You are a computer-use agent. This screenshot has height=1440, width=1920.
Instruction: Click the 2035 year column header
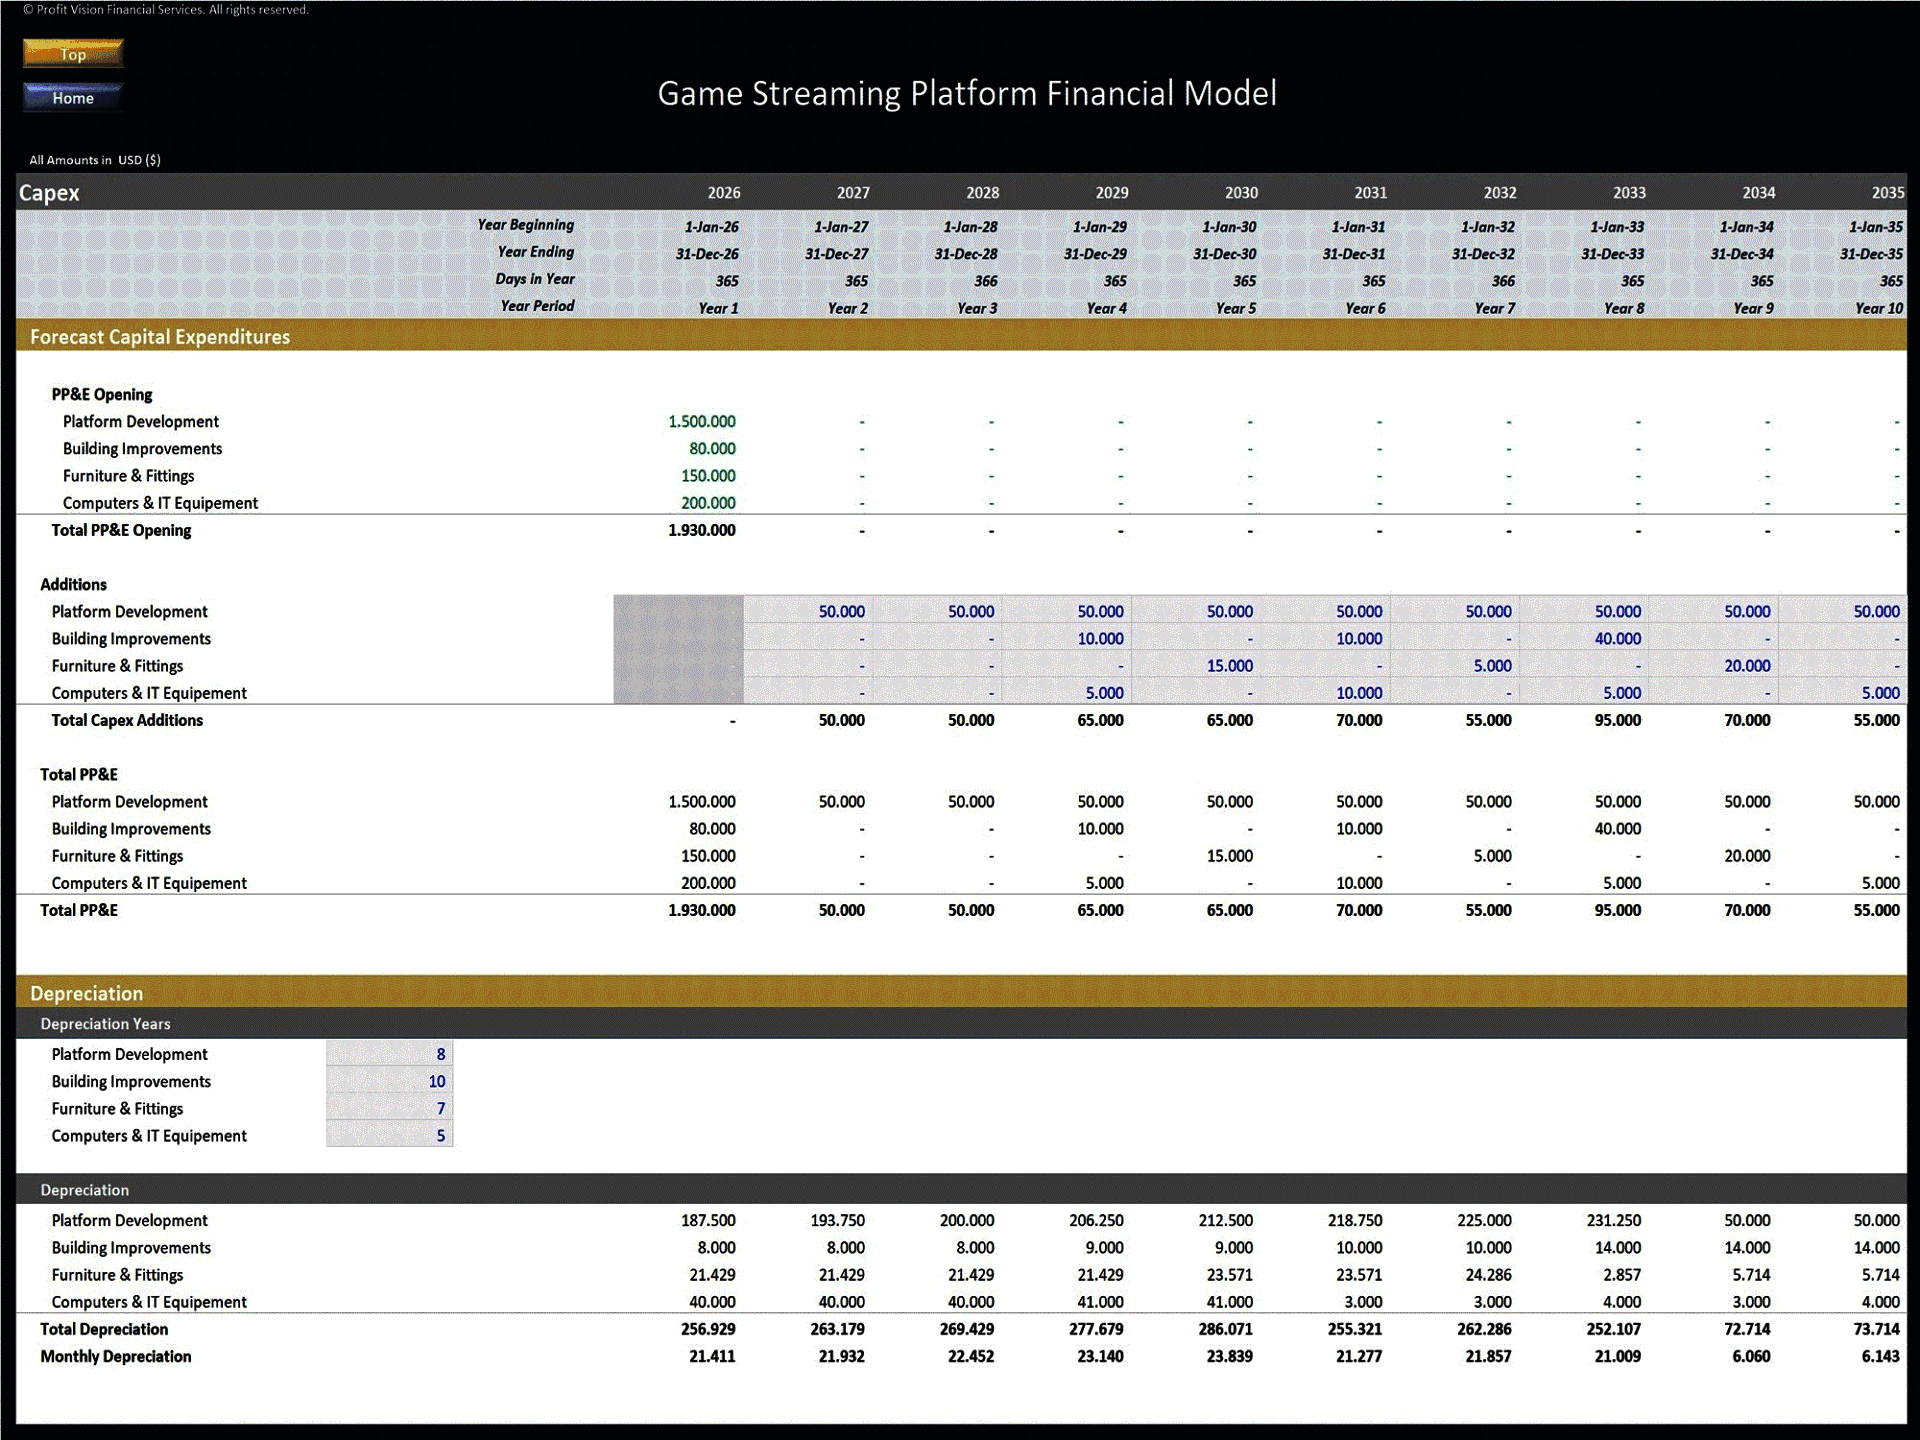[x=1887, y=192]
